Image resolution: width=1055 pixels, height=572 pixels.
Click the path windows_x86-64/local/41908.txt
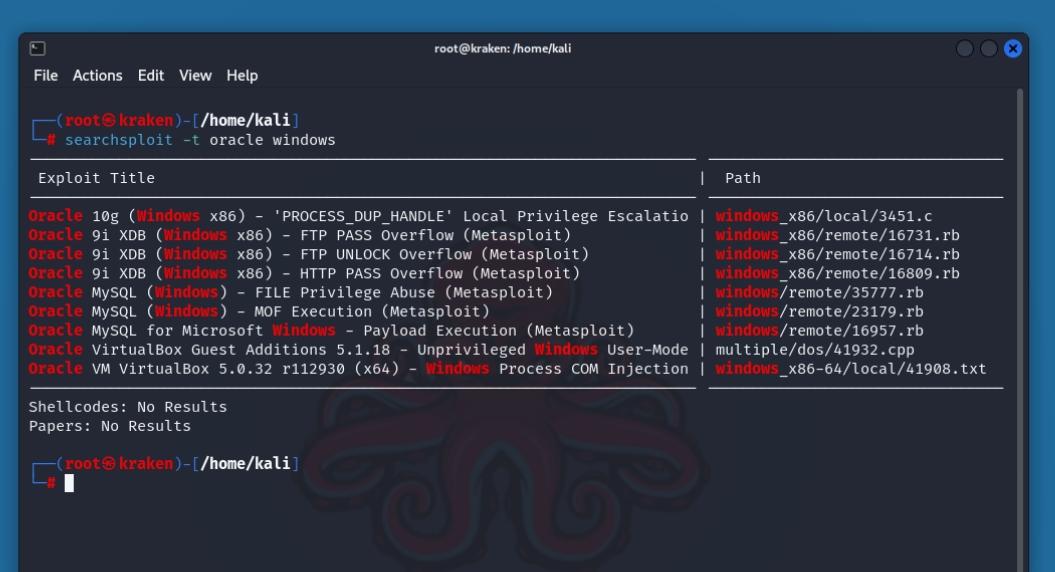(850, 368)
